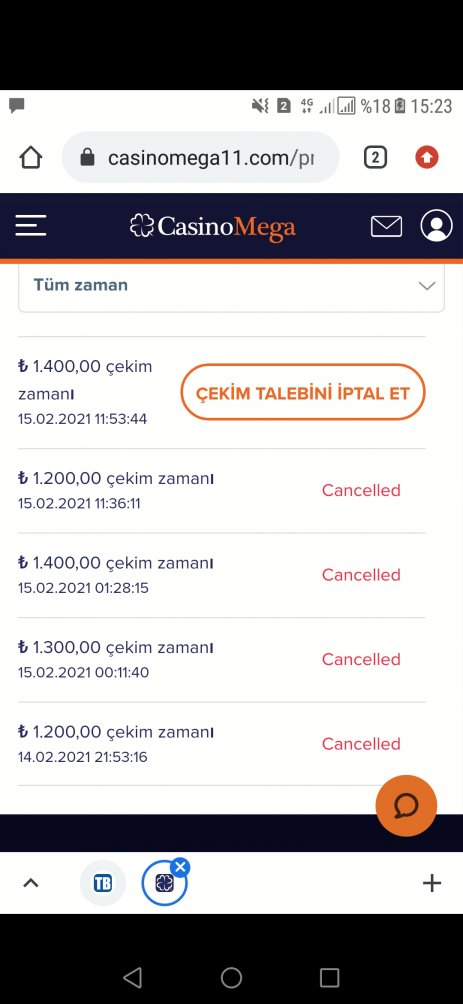Expand the bottom tab bar chevron
Image resolution: width=463 pixels, height=1004 pixels.
coord(31,884)
